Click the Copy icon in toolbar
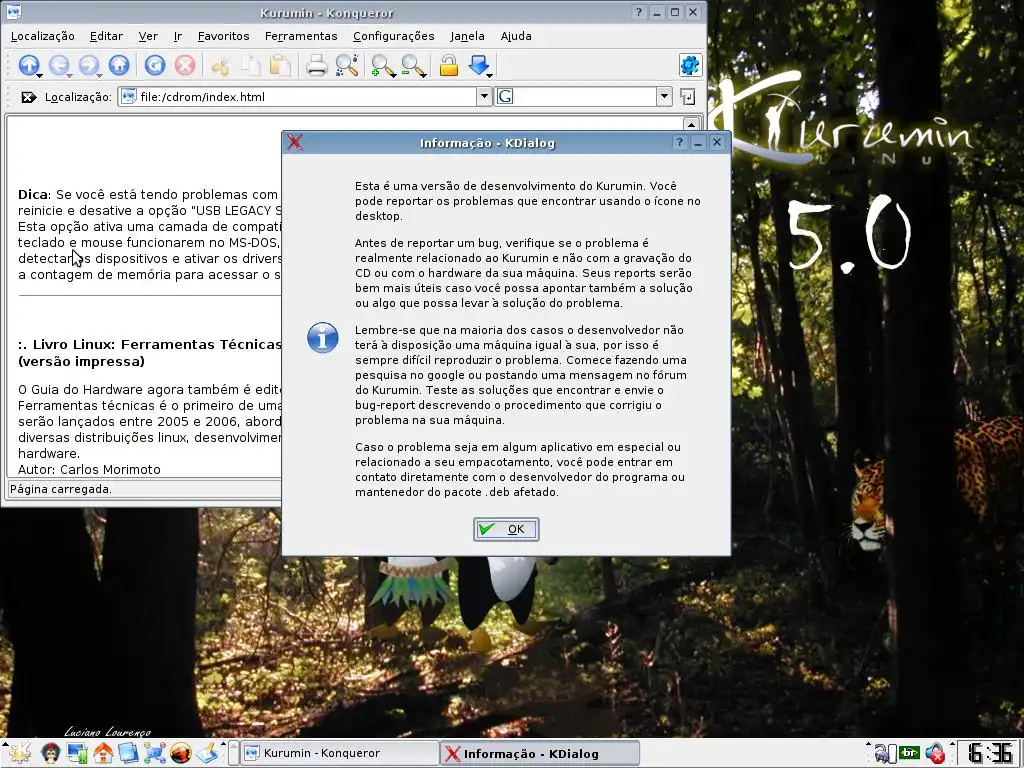This screenshot has height=768, width=1024. pos(251,65)
